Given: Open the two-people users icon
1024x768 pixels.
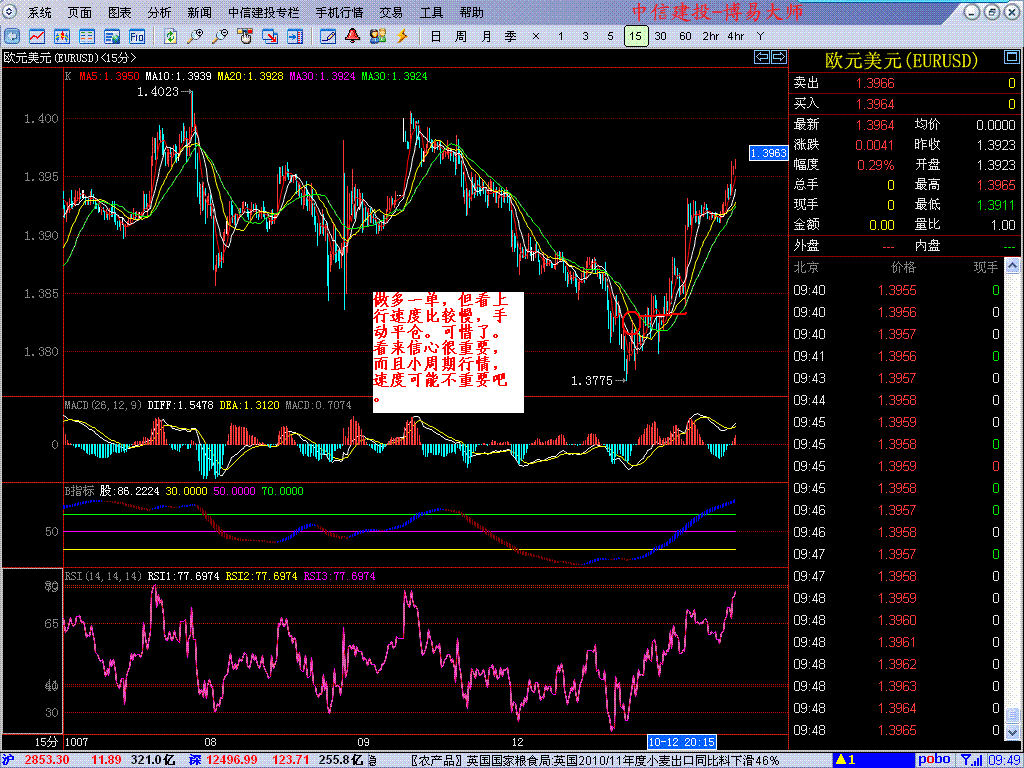Looking at the screenshot, I should [x=377, y=36].
